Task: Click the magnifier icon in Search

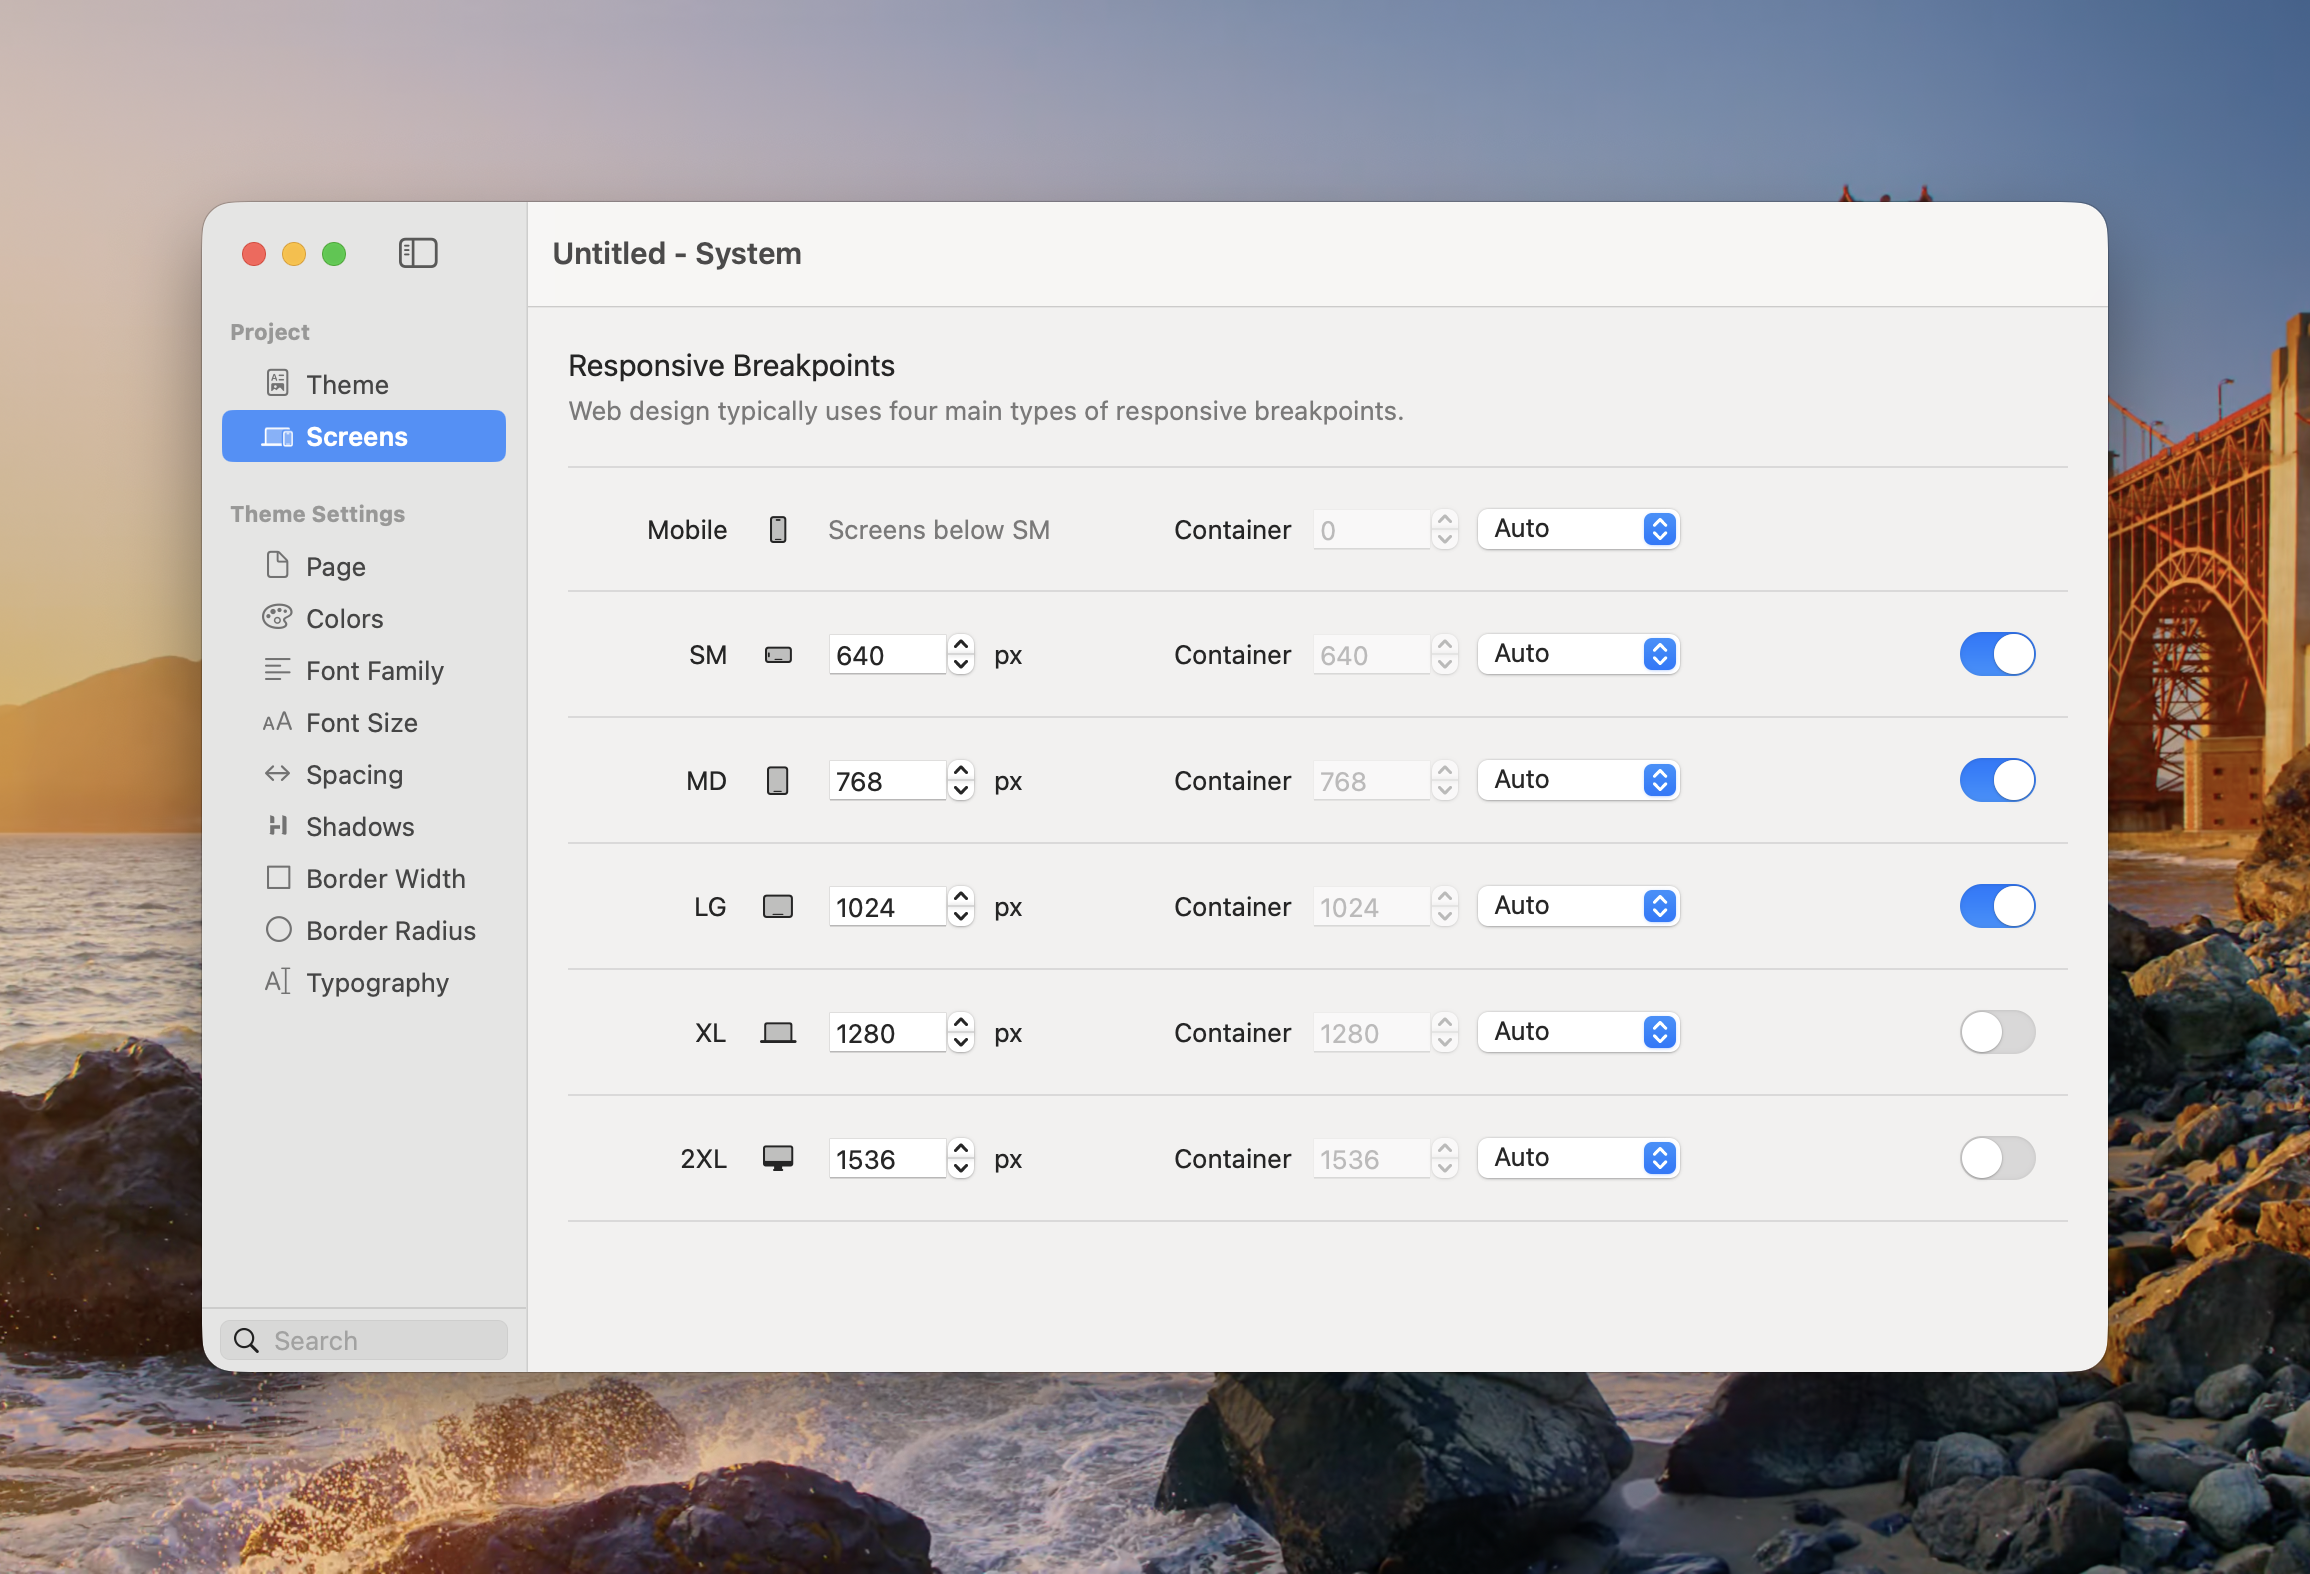Action: pos(246,1340)
